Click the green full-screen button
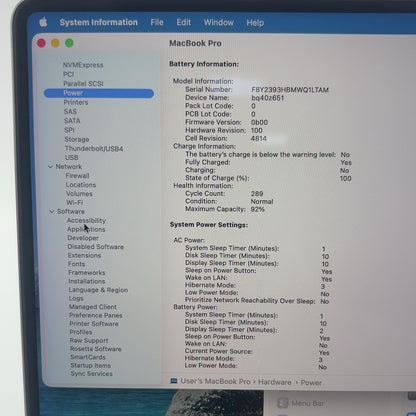Image resolution: width=416 pixels, height=416 pixels. 69,43
